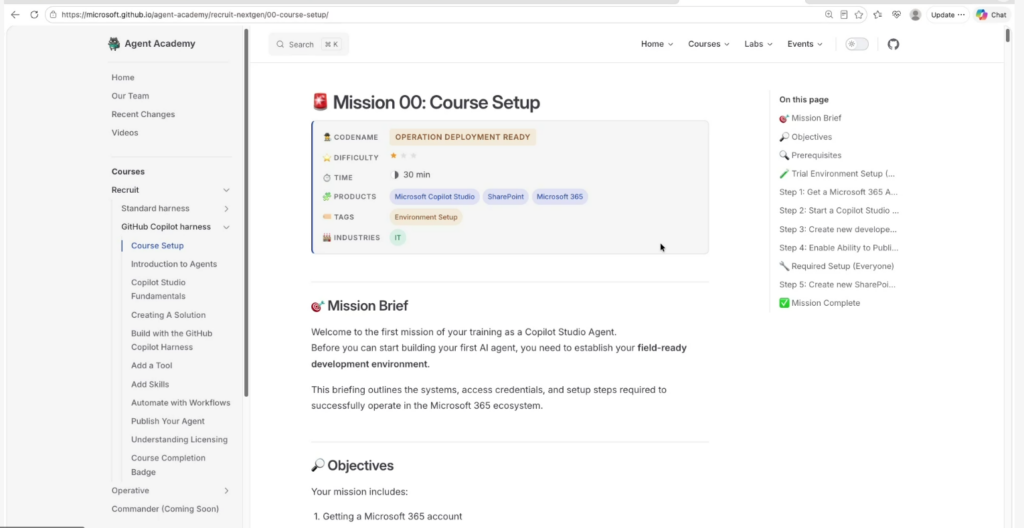Click the page vertical scrollbar thumb
Image resolution: width=1024 pixels, height=528 pixels.
coord(1008,35)
